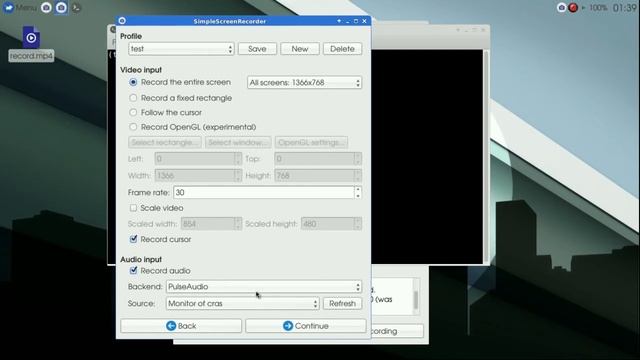Click the pin button in SimpleScreenRecorder title bar

(339, 21)
